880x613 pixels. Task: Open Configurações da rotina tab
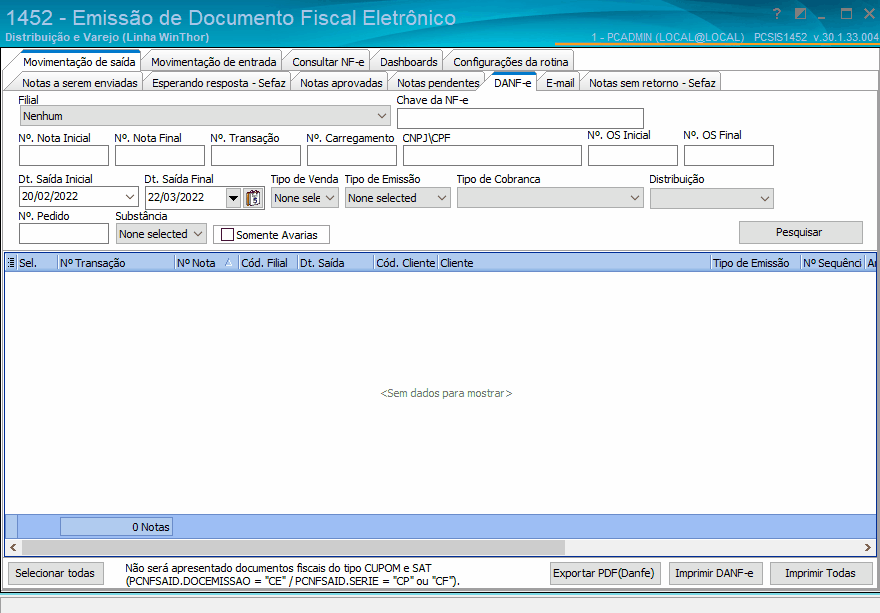click(511, 62)
